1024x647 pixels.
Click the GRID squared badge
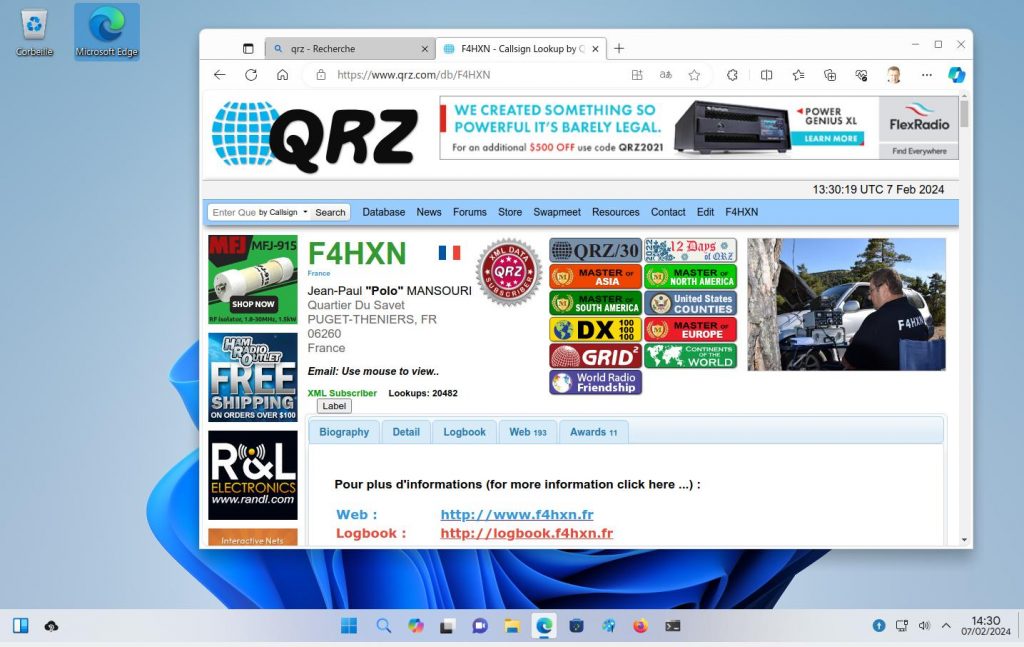click(596, 356)
